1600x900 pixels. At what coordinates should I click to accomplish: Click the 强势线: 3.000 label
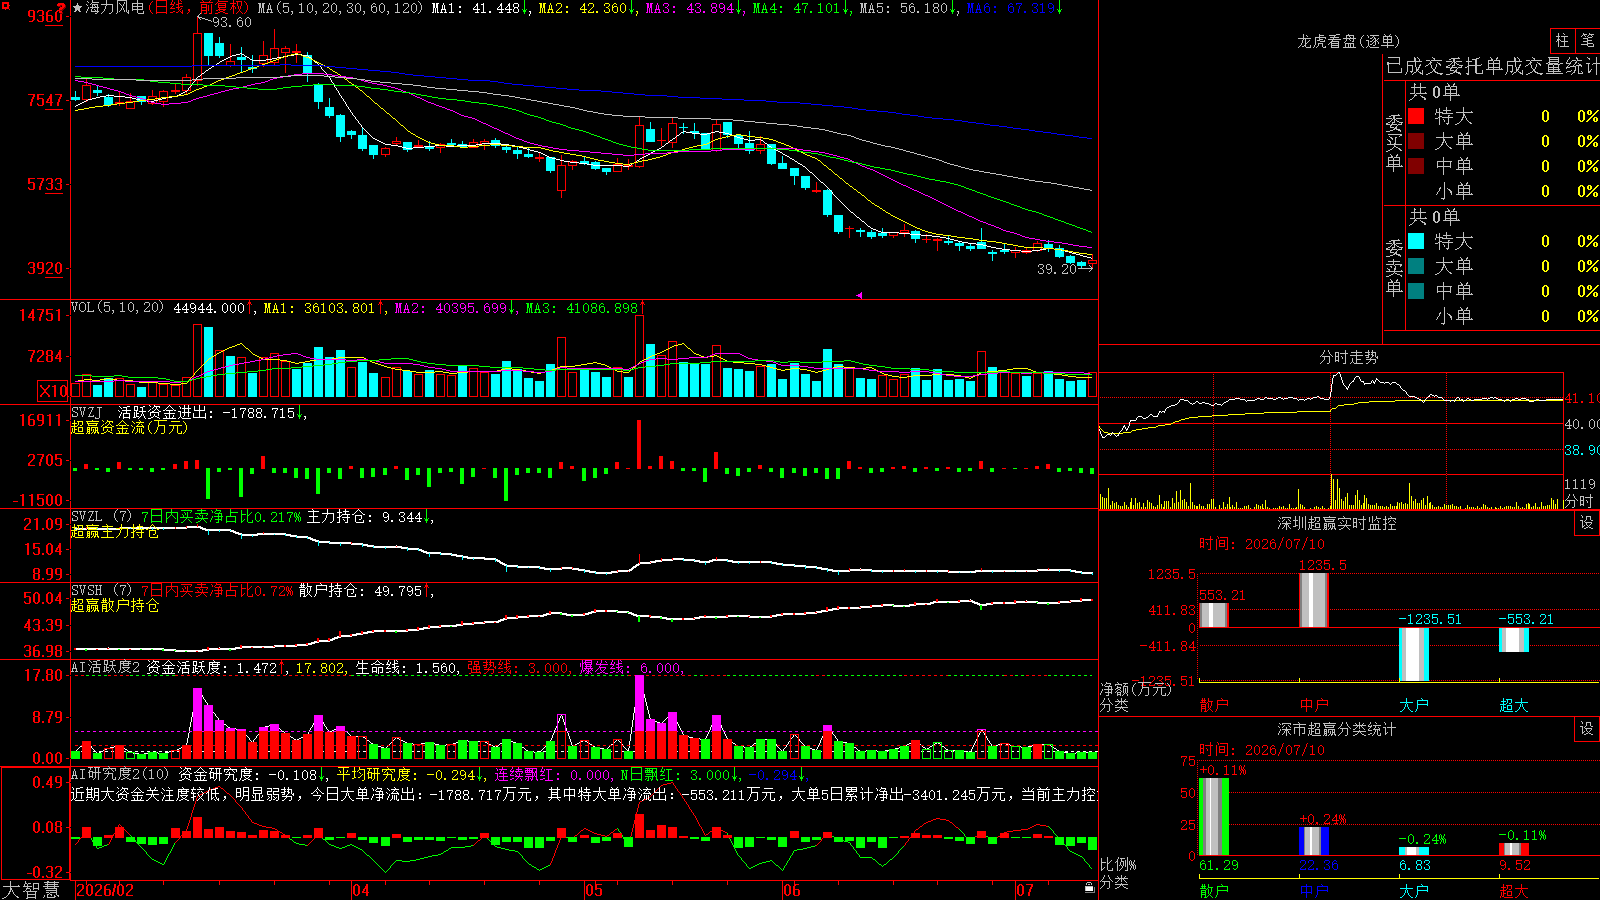click(x=520, y=667)
